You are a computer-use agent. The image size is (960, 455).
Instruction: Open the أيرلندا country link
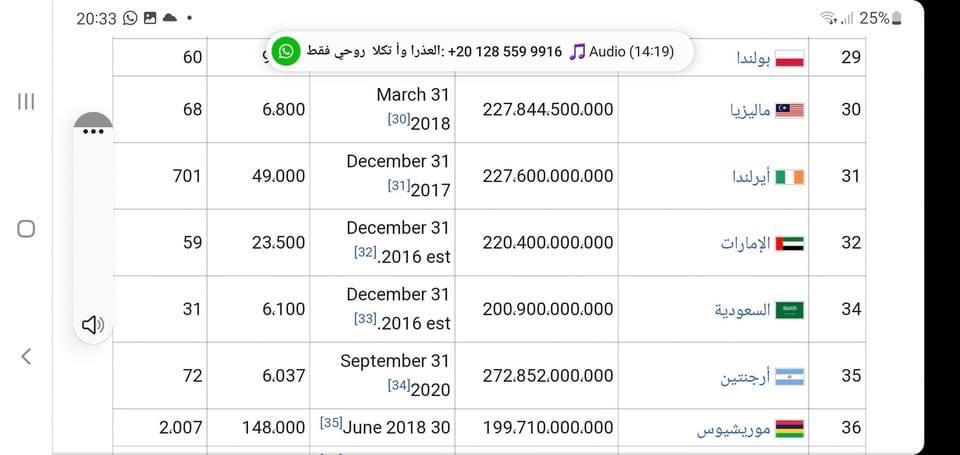[751, 177]
